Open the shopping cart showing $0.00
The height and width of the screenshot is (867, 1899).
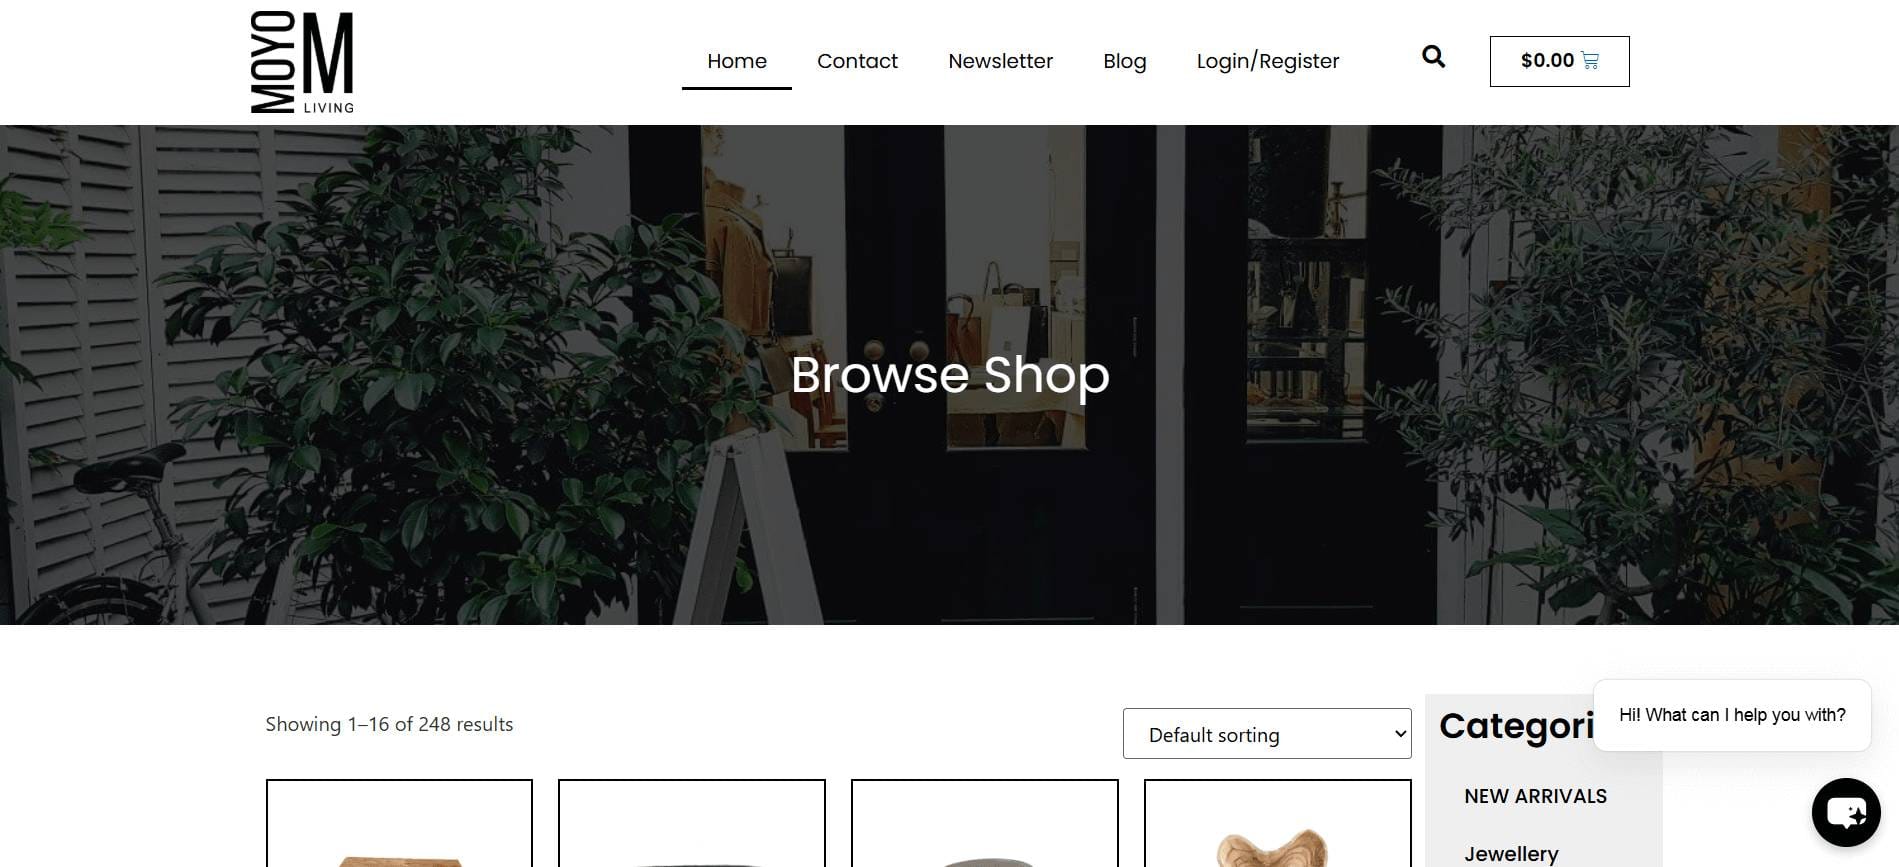point(1559,61)
